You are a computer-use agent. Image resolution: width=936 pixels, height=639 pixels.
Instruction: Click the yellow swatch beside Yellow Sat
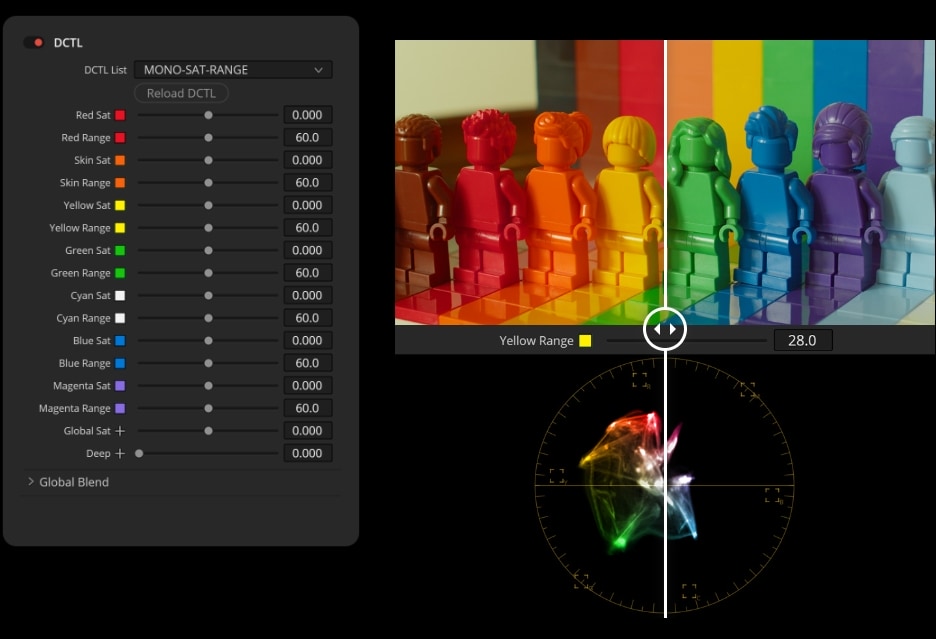(120, 205)
